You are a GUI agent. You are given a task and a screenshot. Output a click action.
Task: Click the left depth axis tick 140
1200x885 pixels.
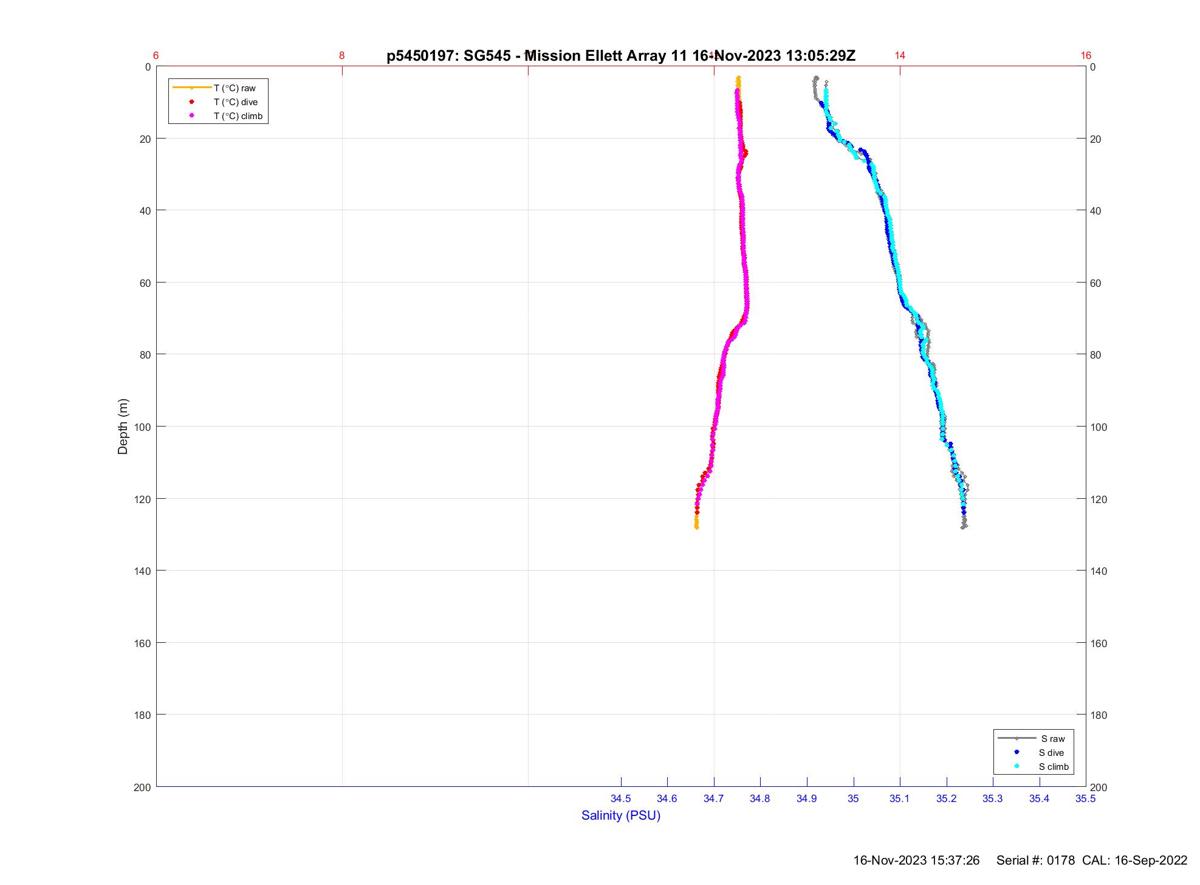(x=142, y=571)
